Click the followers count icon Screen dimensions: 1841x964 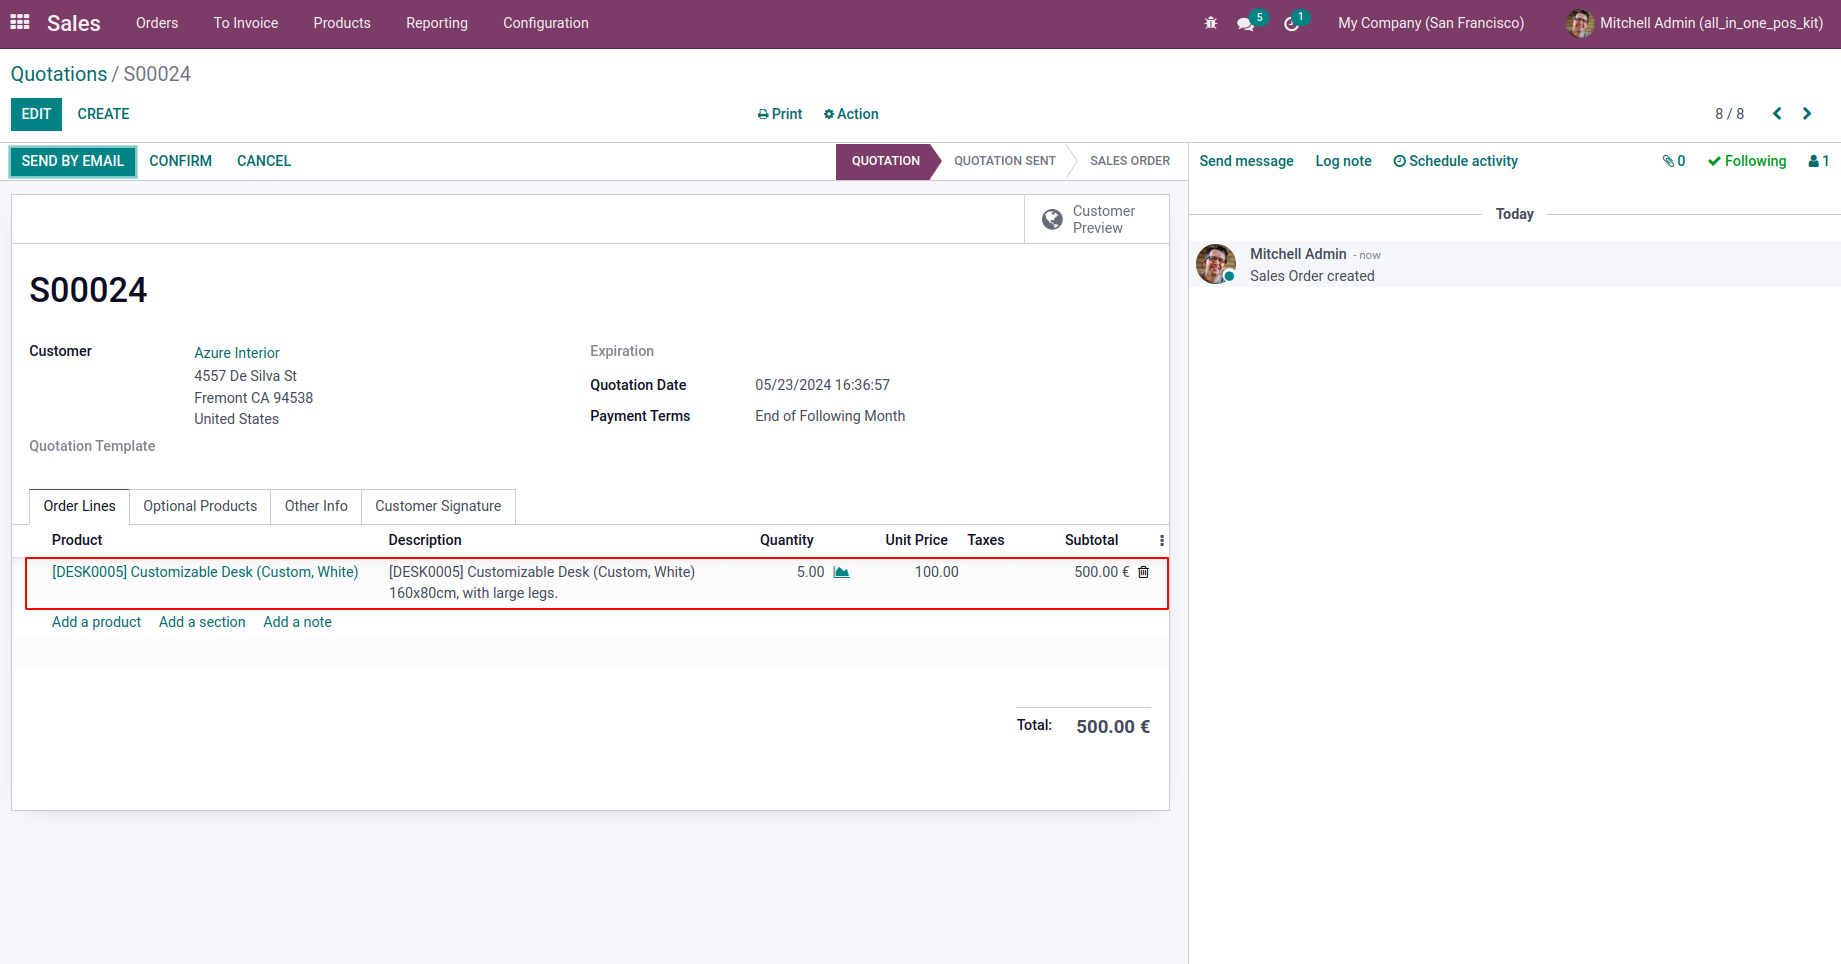pyautogui.click(x=1819, y=161)
